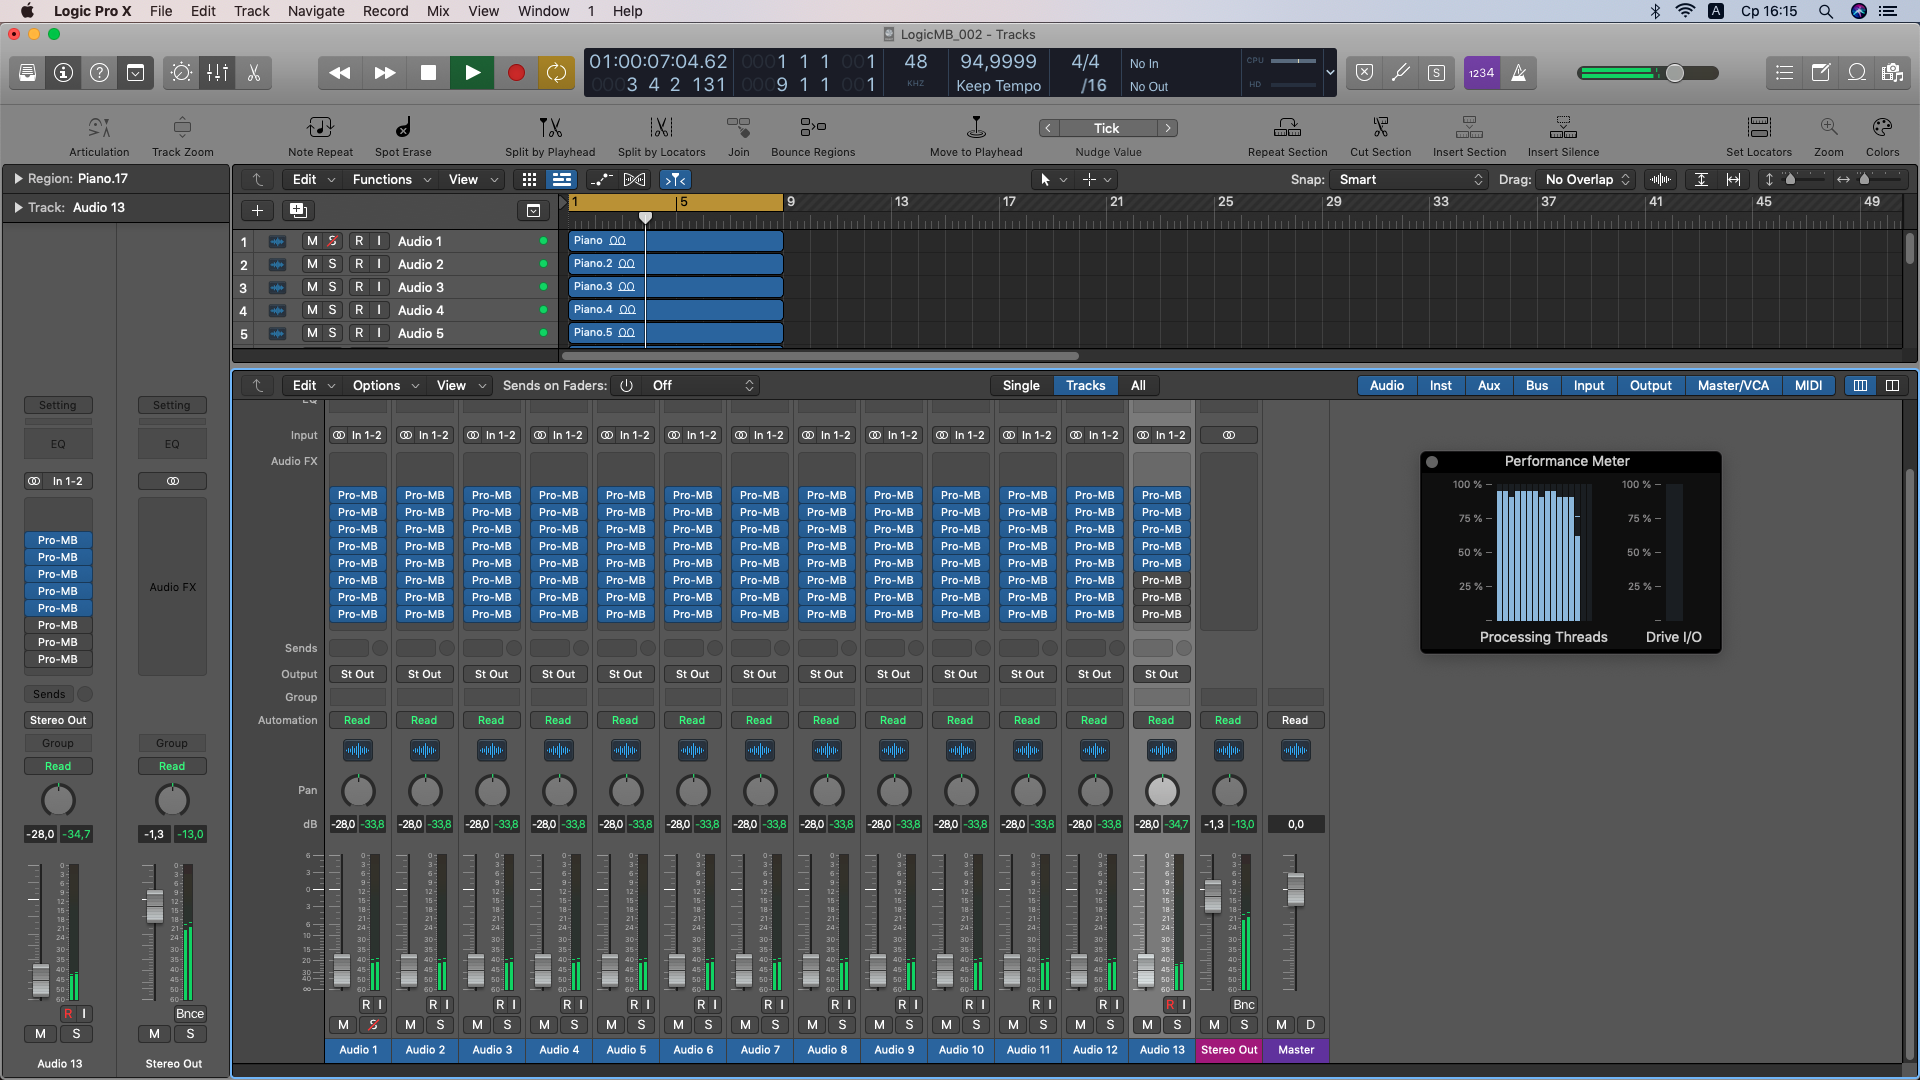Screen dimensions: 1920x1080
Task: Click Repeat Section tool
Action: [1287, 136]
